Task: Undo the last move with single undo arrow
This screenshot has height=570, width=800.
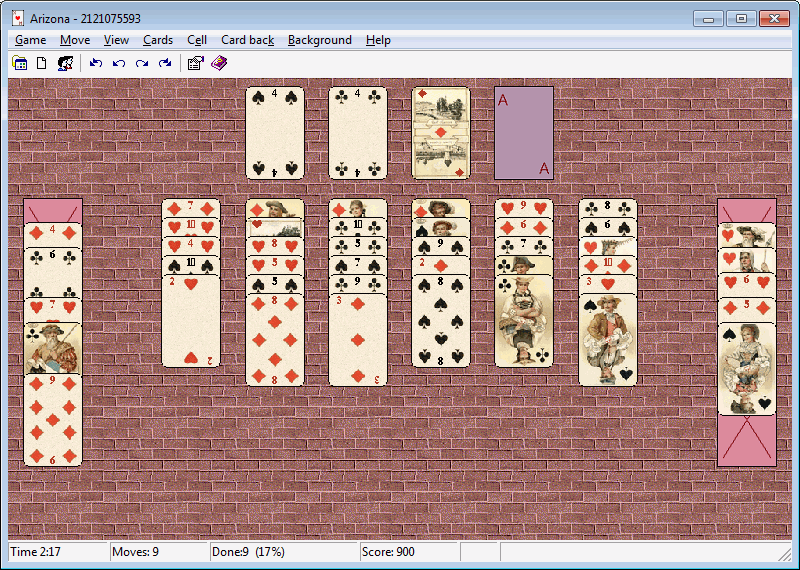Action: pos(119,63)
